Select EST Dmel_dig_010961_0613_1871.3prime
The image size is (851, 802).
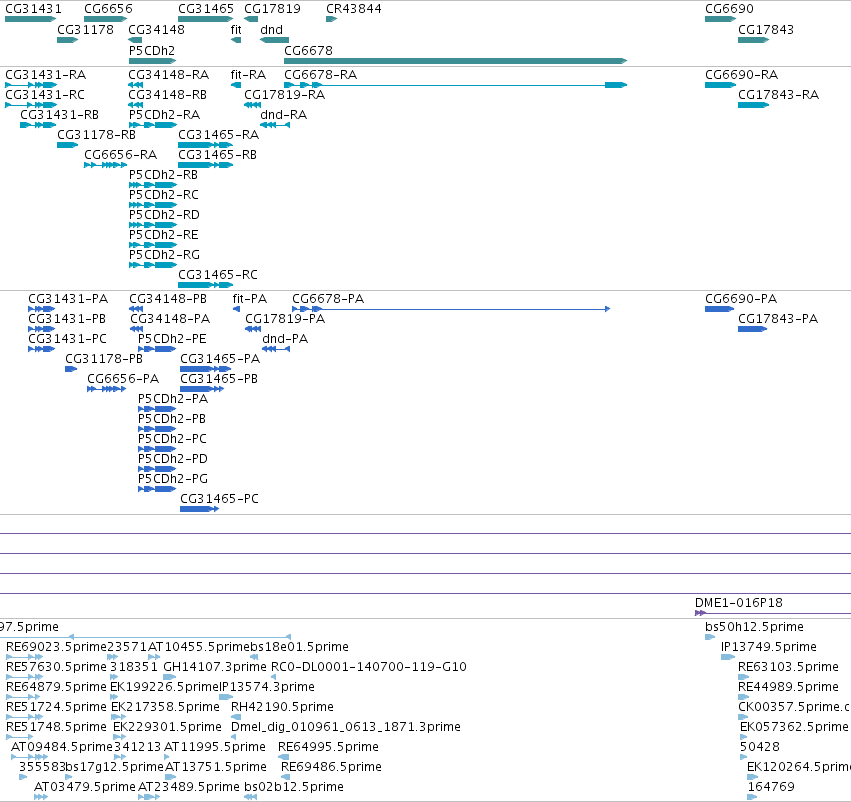346,727
